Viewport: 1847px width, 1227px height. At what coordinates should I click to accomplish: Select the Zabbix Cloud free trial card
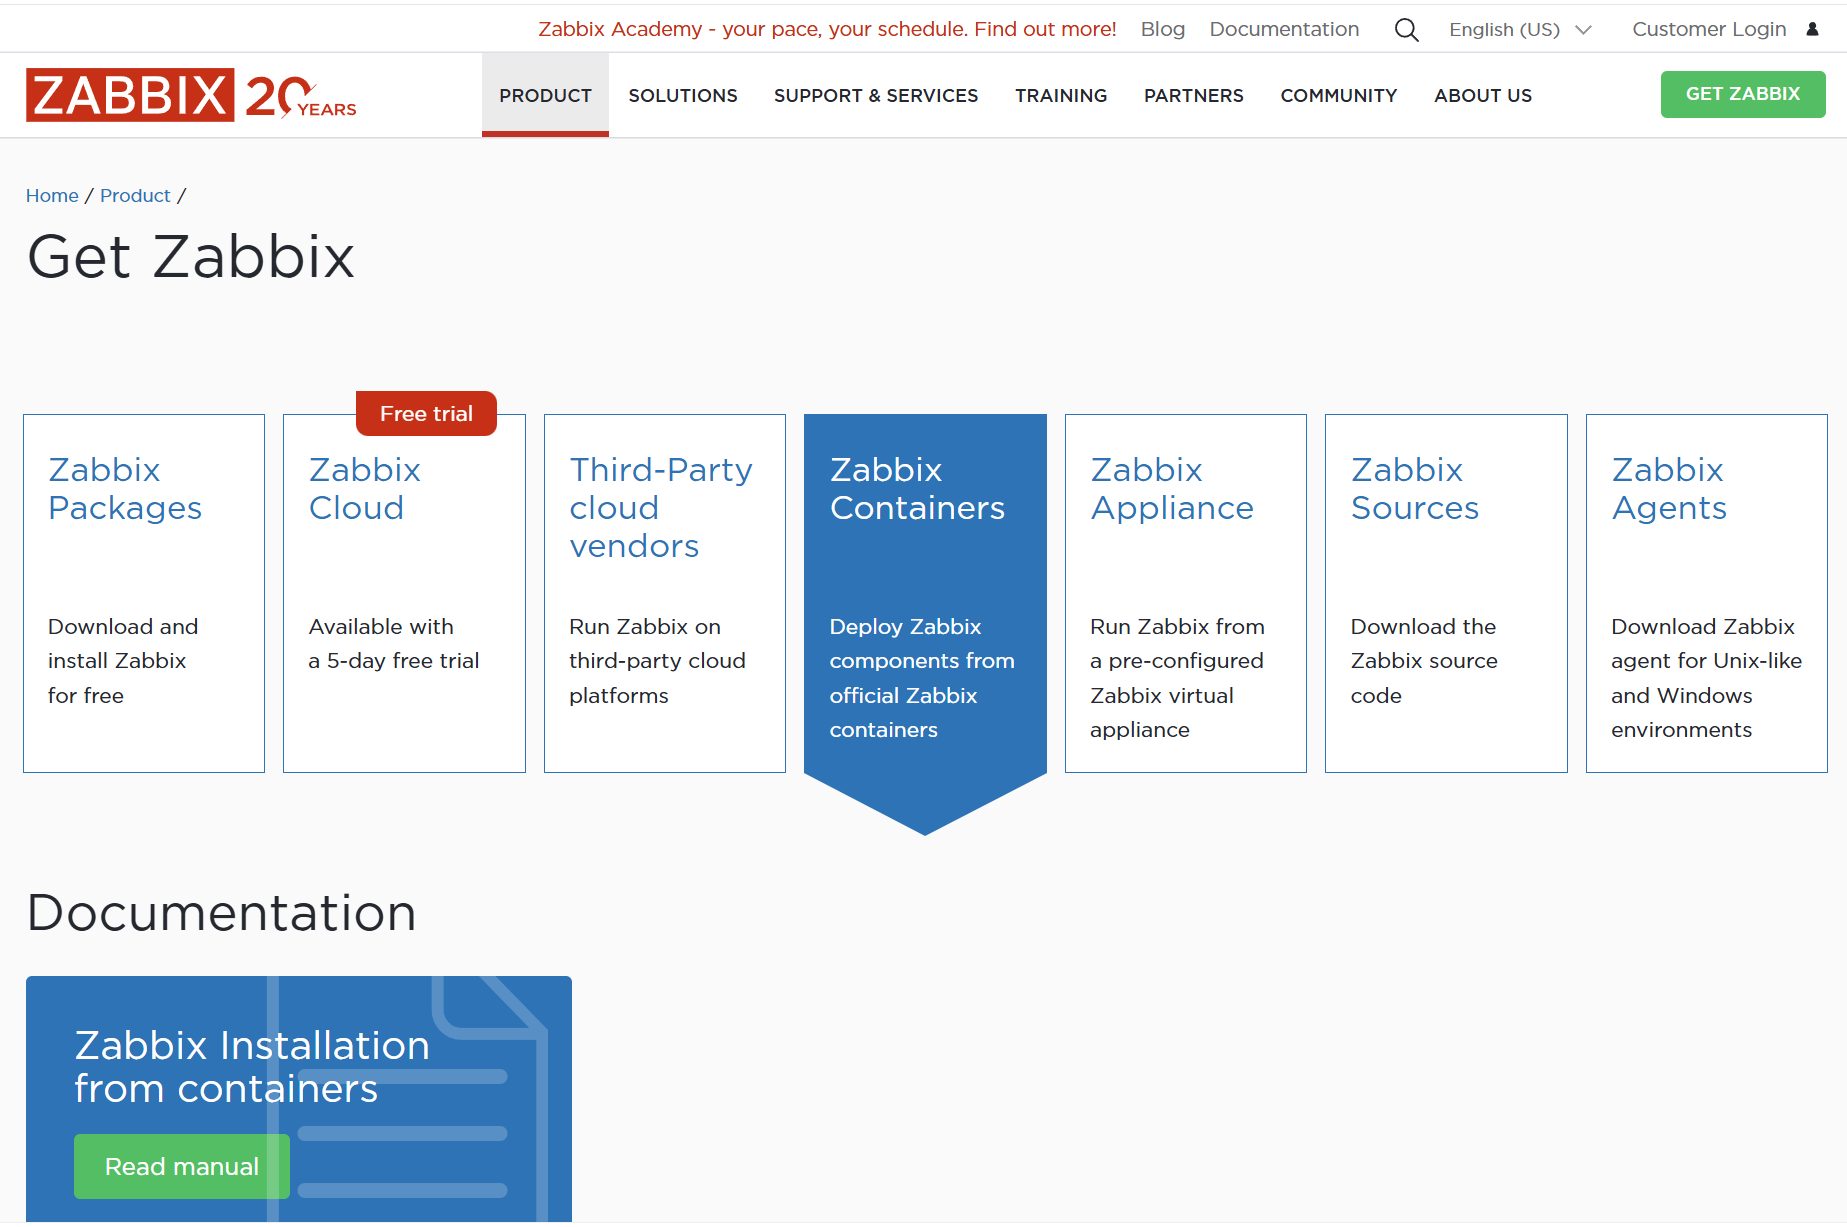(404, 593)
